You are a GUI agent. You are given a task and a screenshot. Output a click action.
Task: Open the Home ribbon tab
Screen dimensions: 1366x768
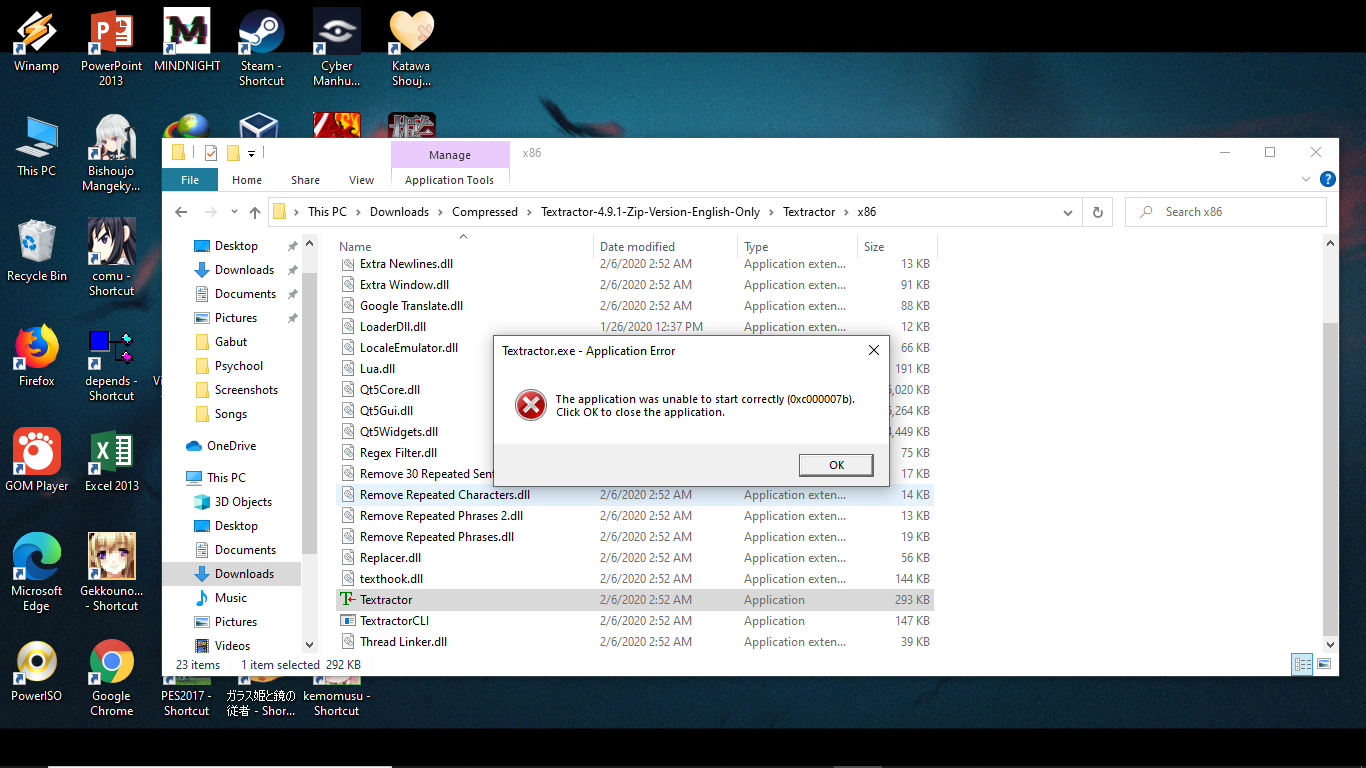247,180
